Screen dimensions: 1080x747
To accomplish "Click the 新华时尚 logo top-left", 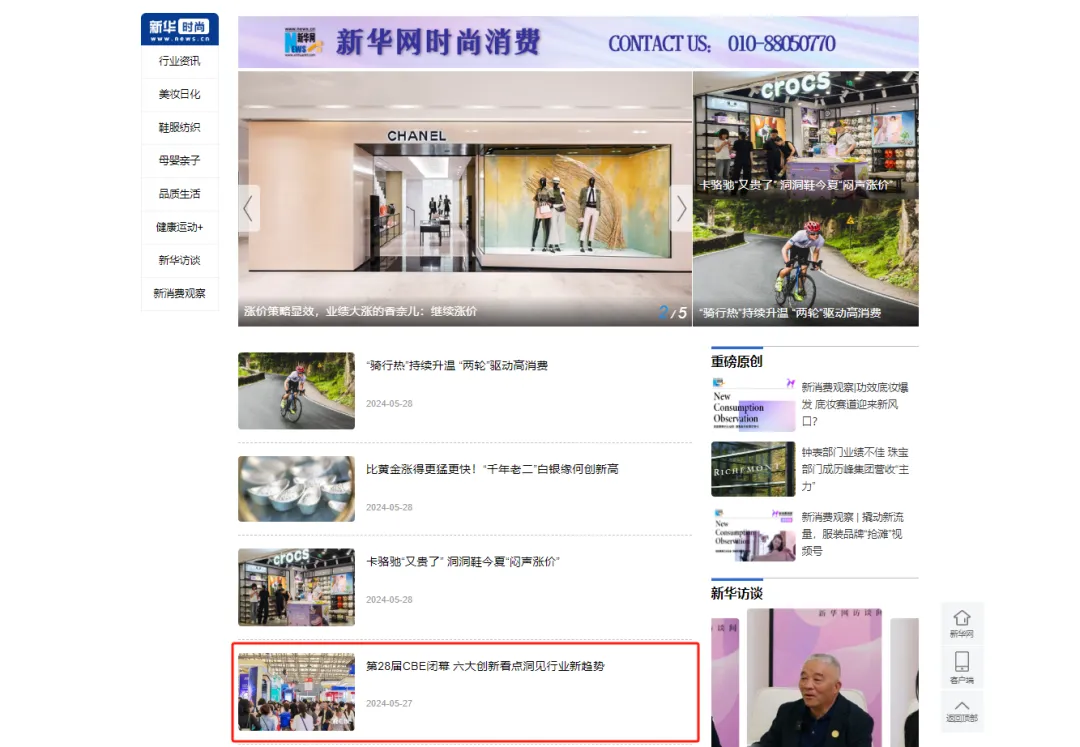I will (x=178, y=29).
